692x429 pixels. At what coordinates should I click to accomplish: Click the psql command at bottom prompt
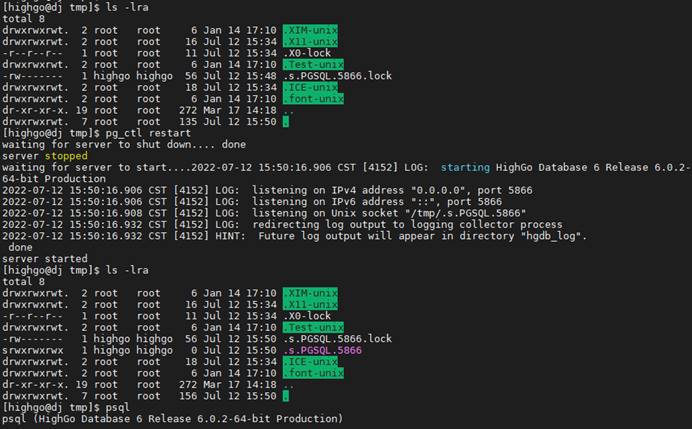(118, 407)
